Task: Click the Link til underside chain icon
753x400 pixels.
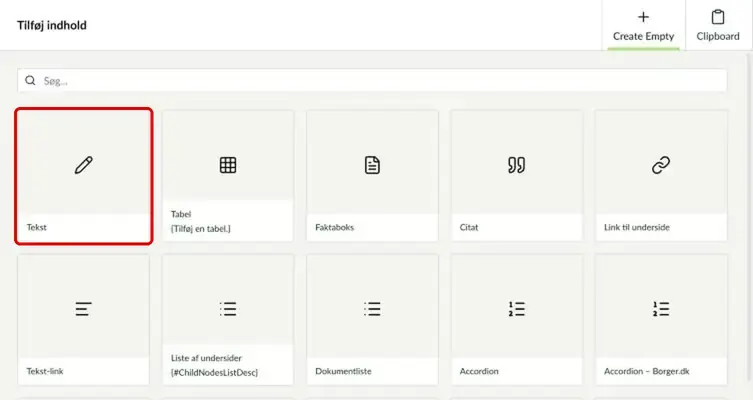Action: pyautogui.click(x=661, y=165)
